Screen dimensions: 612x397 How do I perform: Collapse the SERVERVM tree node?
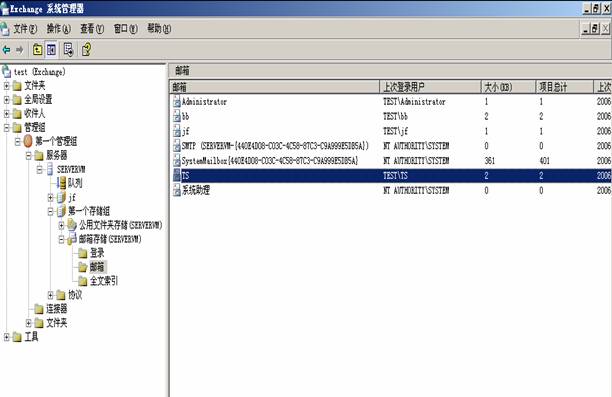pos(39,169)
